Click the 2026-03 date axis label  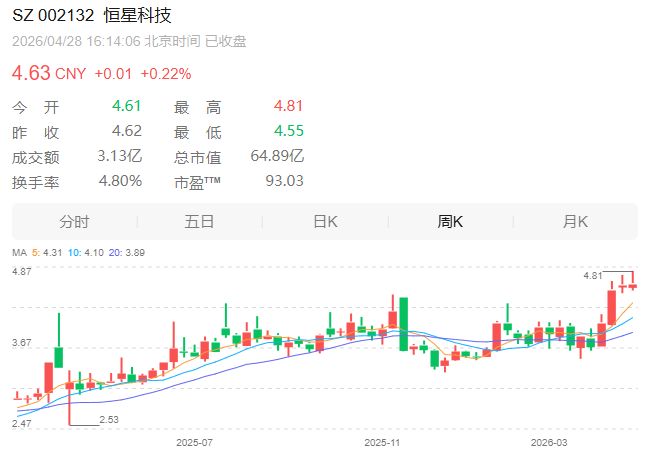(x=549, y=443)
